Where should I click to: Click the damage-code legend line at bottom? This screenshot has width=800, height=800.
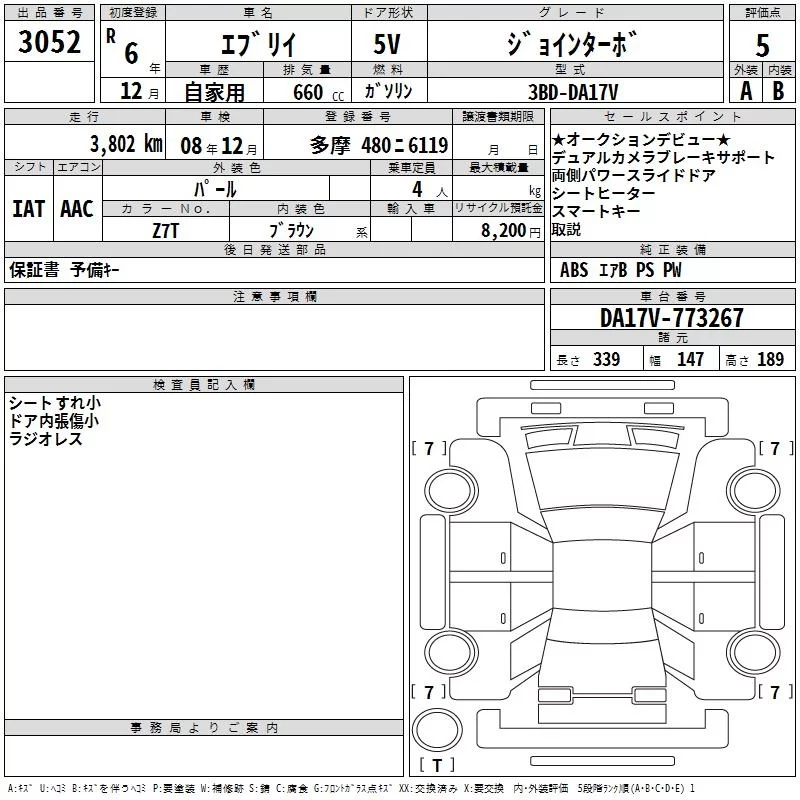point(351,788)
